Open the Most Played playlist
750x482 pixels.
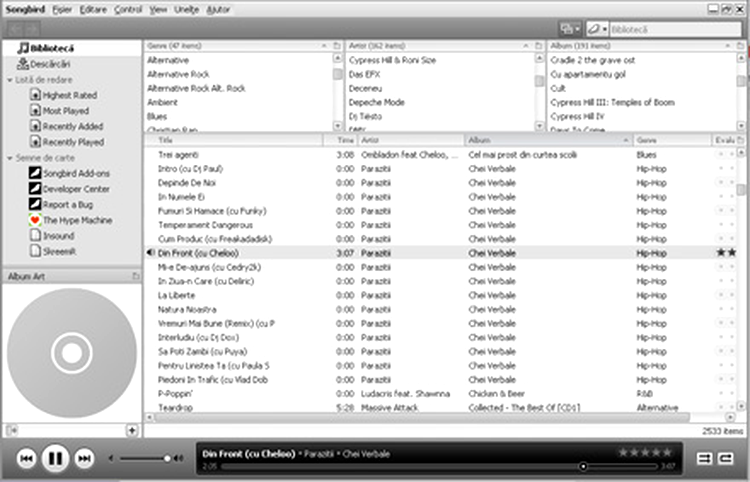click(x=59, y=110)
